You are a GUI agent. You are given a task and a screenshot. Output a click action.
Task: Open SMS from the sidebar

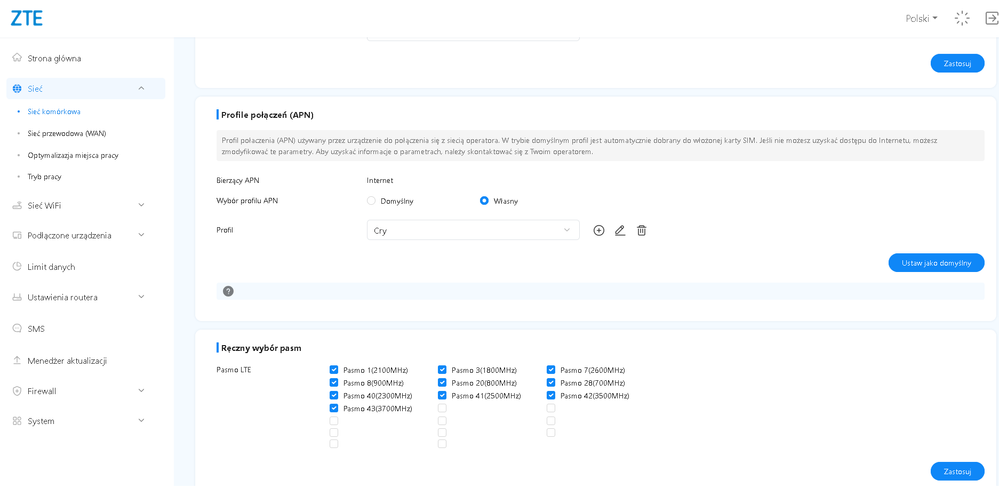click(x=36, y=329)
